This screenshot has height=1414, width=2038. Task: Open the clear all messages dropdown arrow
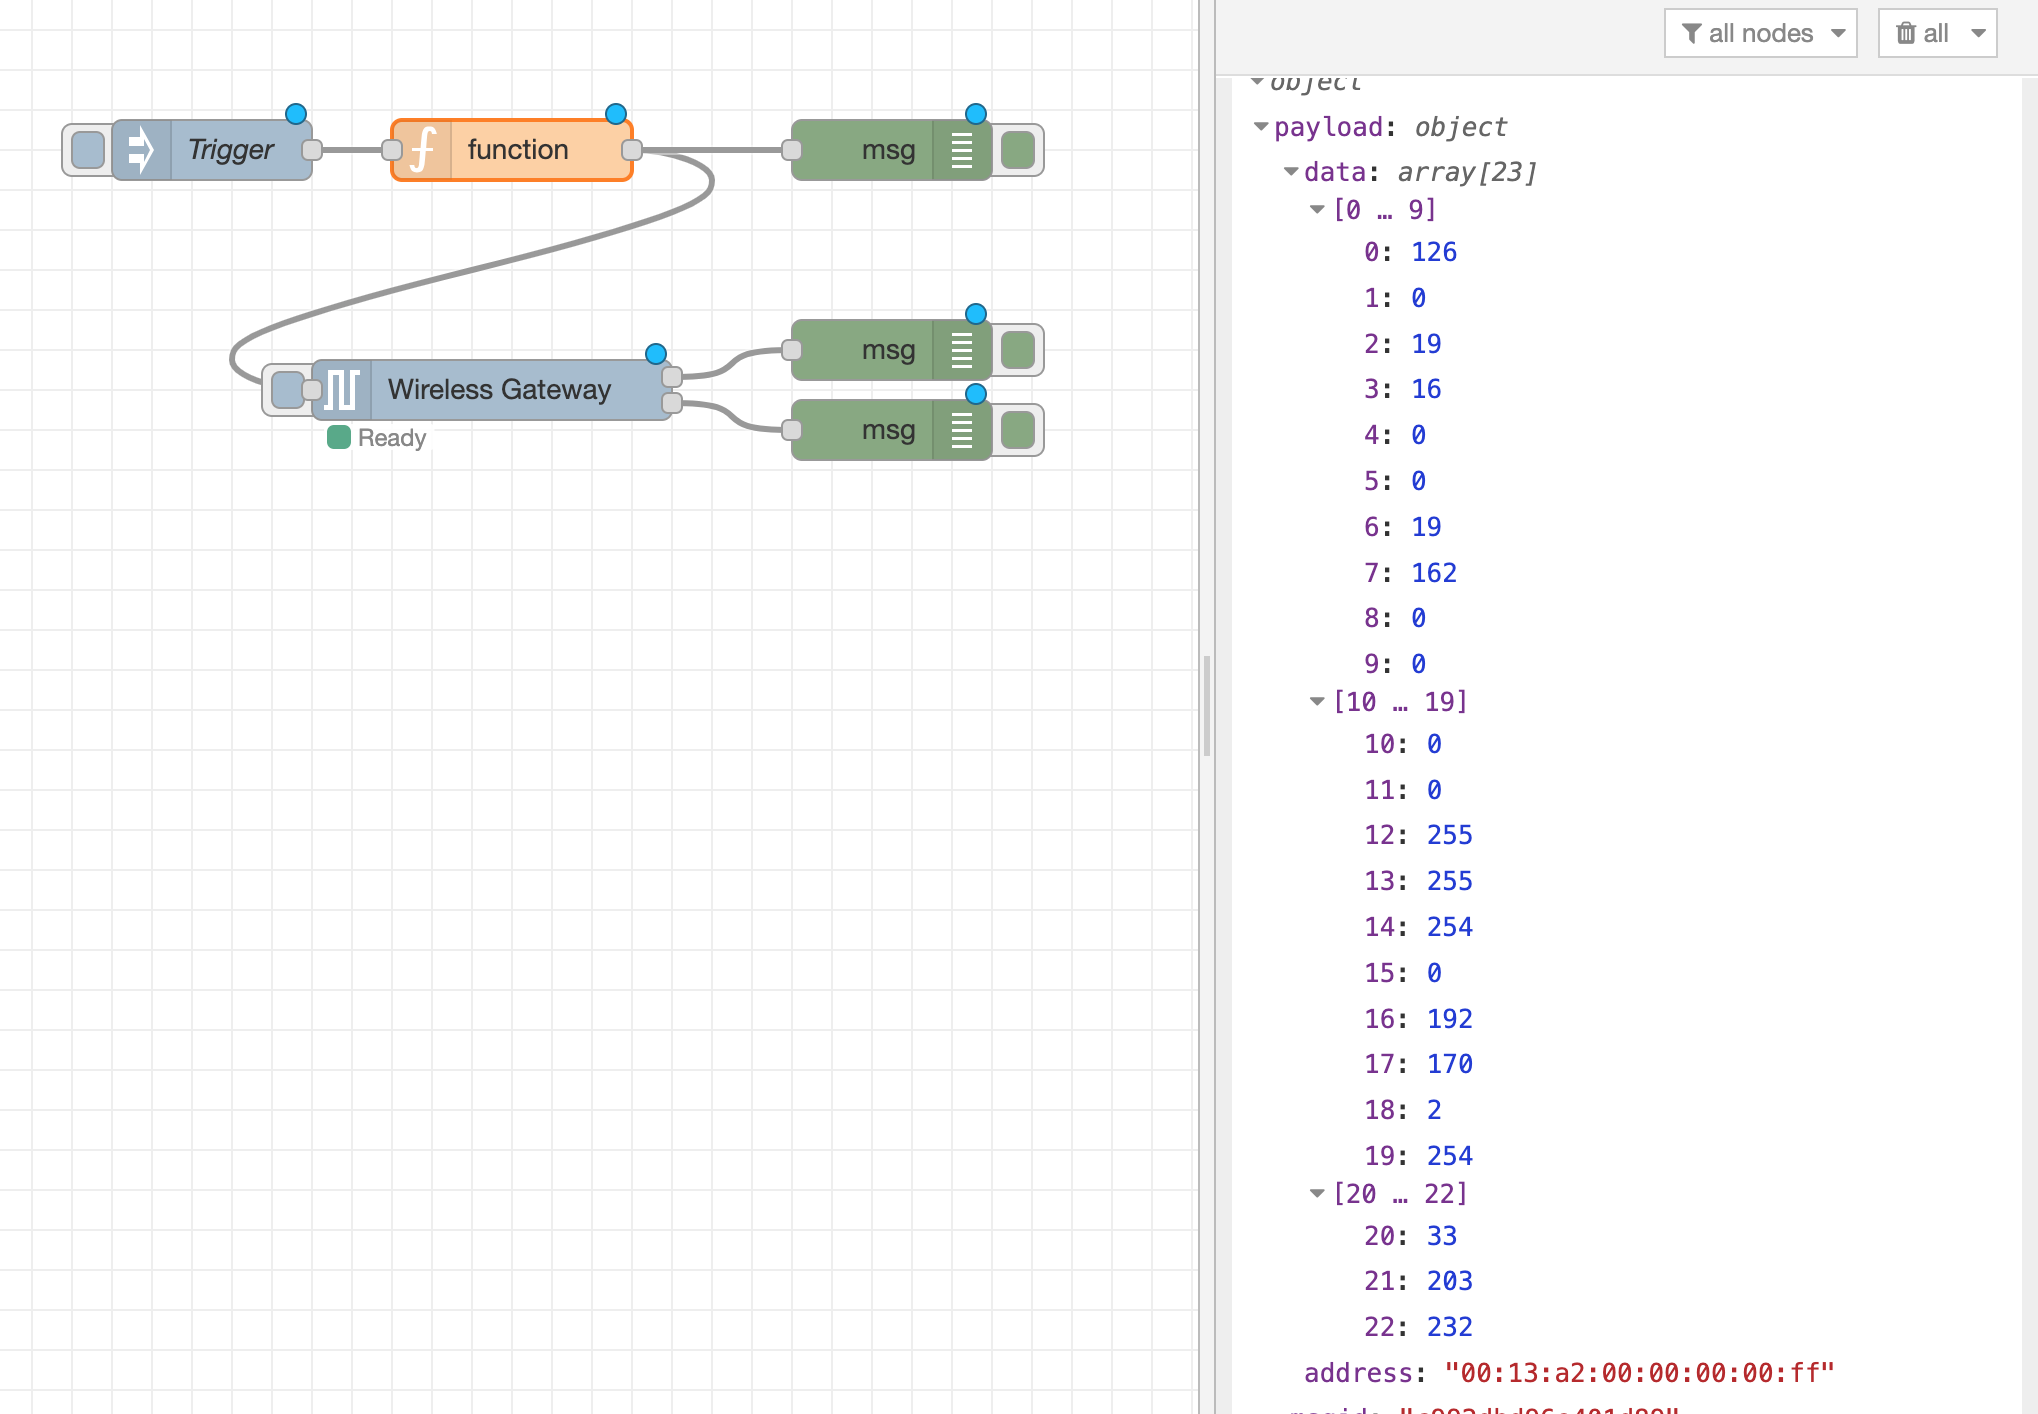(x=1978, y=33)
